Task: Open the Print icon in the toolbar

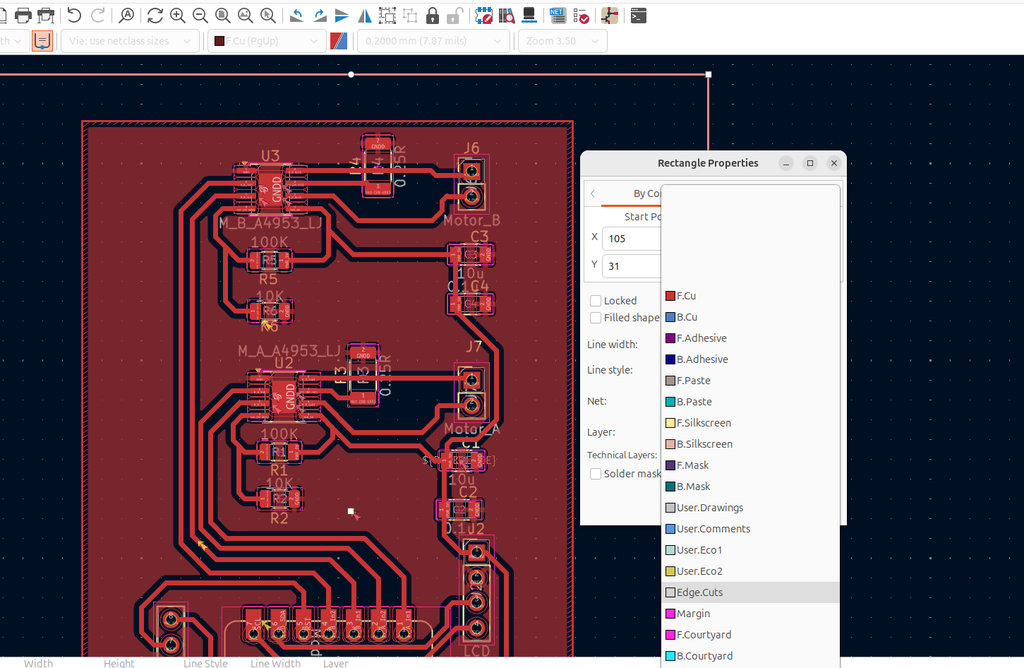Action: tap(22, 15)
